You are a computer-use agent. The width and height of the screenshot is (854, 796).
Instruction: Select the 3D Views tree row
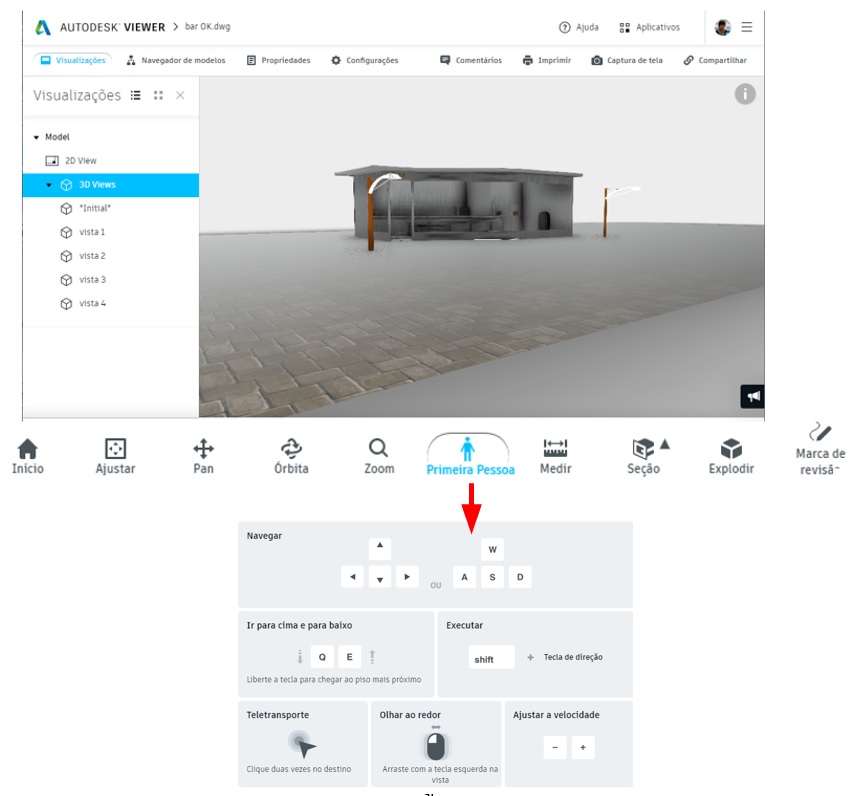(x=111, y=185)
